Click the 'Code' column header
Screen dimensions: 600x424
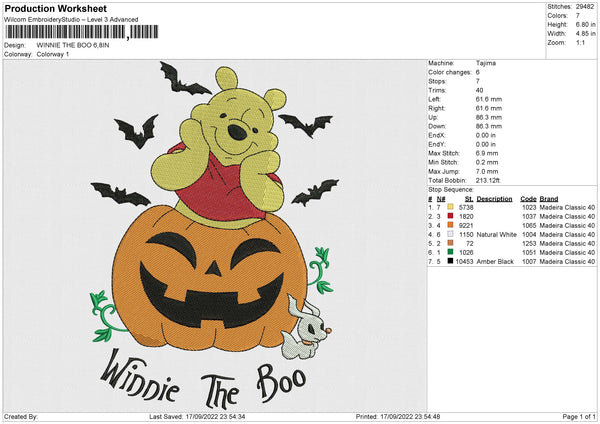click(x=528, y=199)
